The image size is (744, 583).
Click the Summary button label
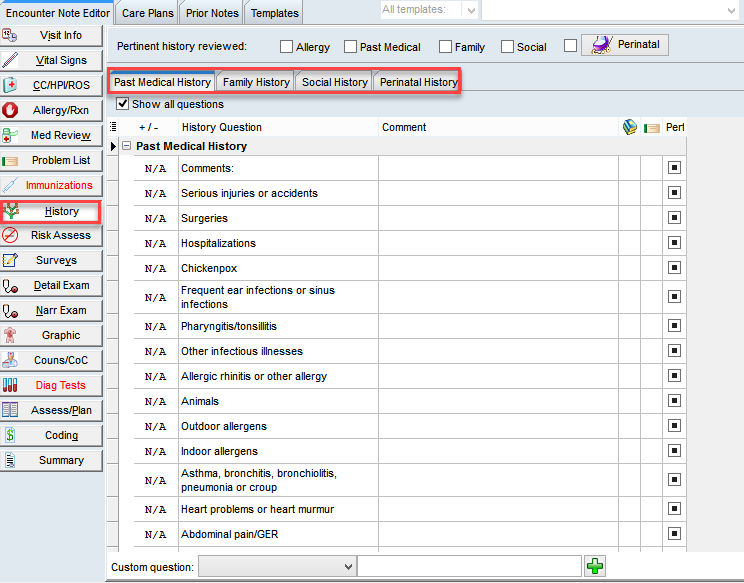tap(61, 460)
